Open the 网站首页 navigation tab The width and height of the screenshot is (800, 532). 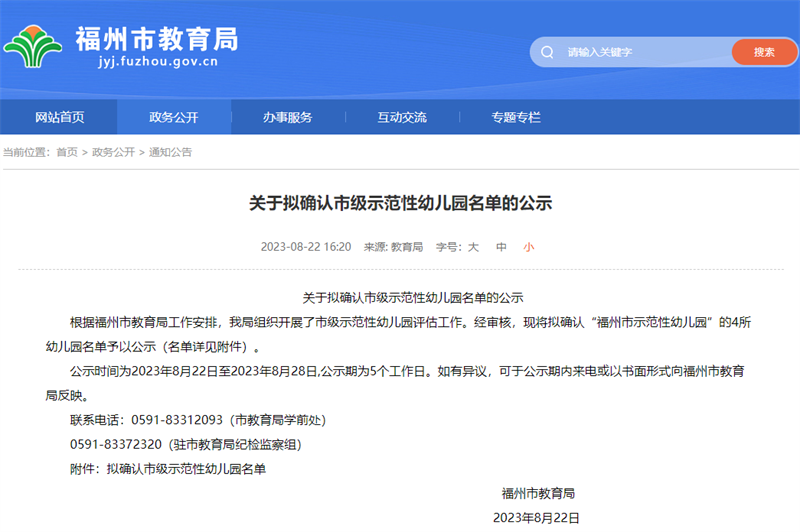click(59, 117)
